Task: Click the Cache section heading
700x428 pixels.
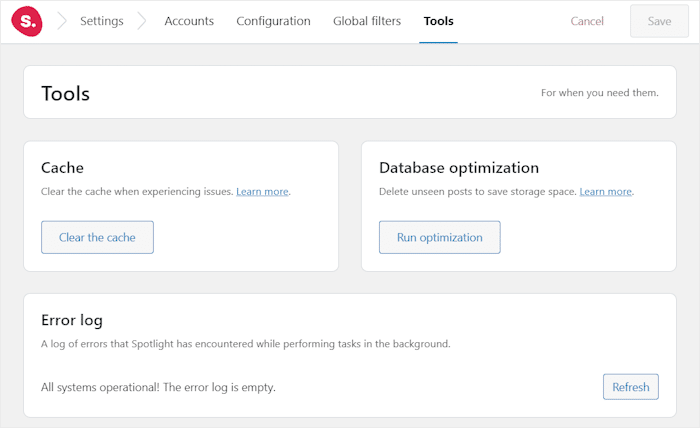Action: 62,168
